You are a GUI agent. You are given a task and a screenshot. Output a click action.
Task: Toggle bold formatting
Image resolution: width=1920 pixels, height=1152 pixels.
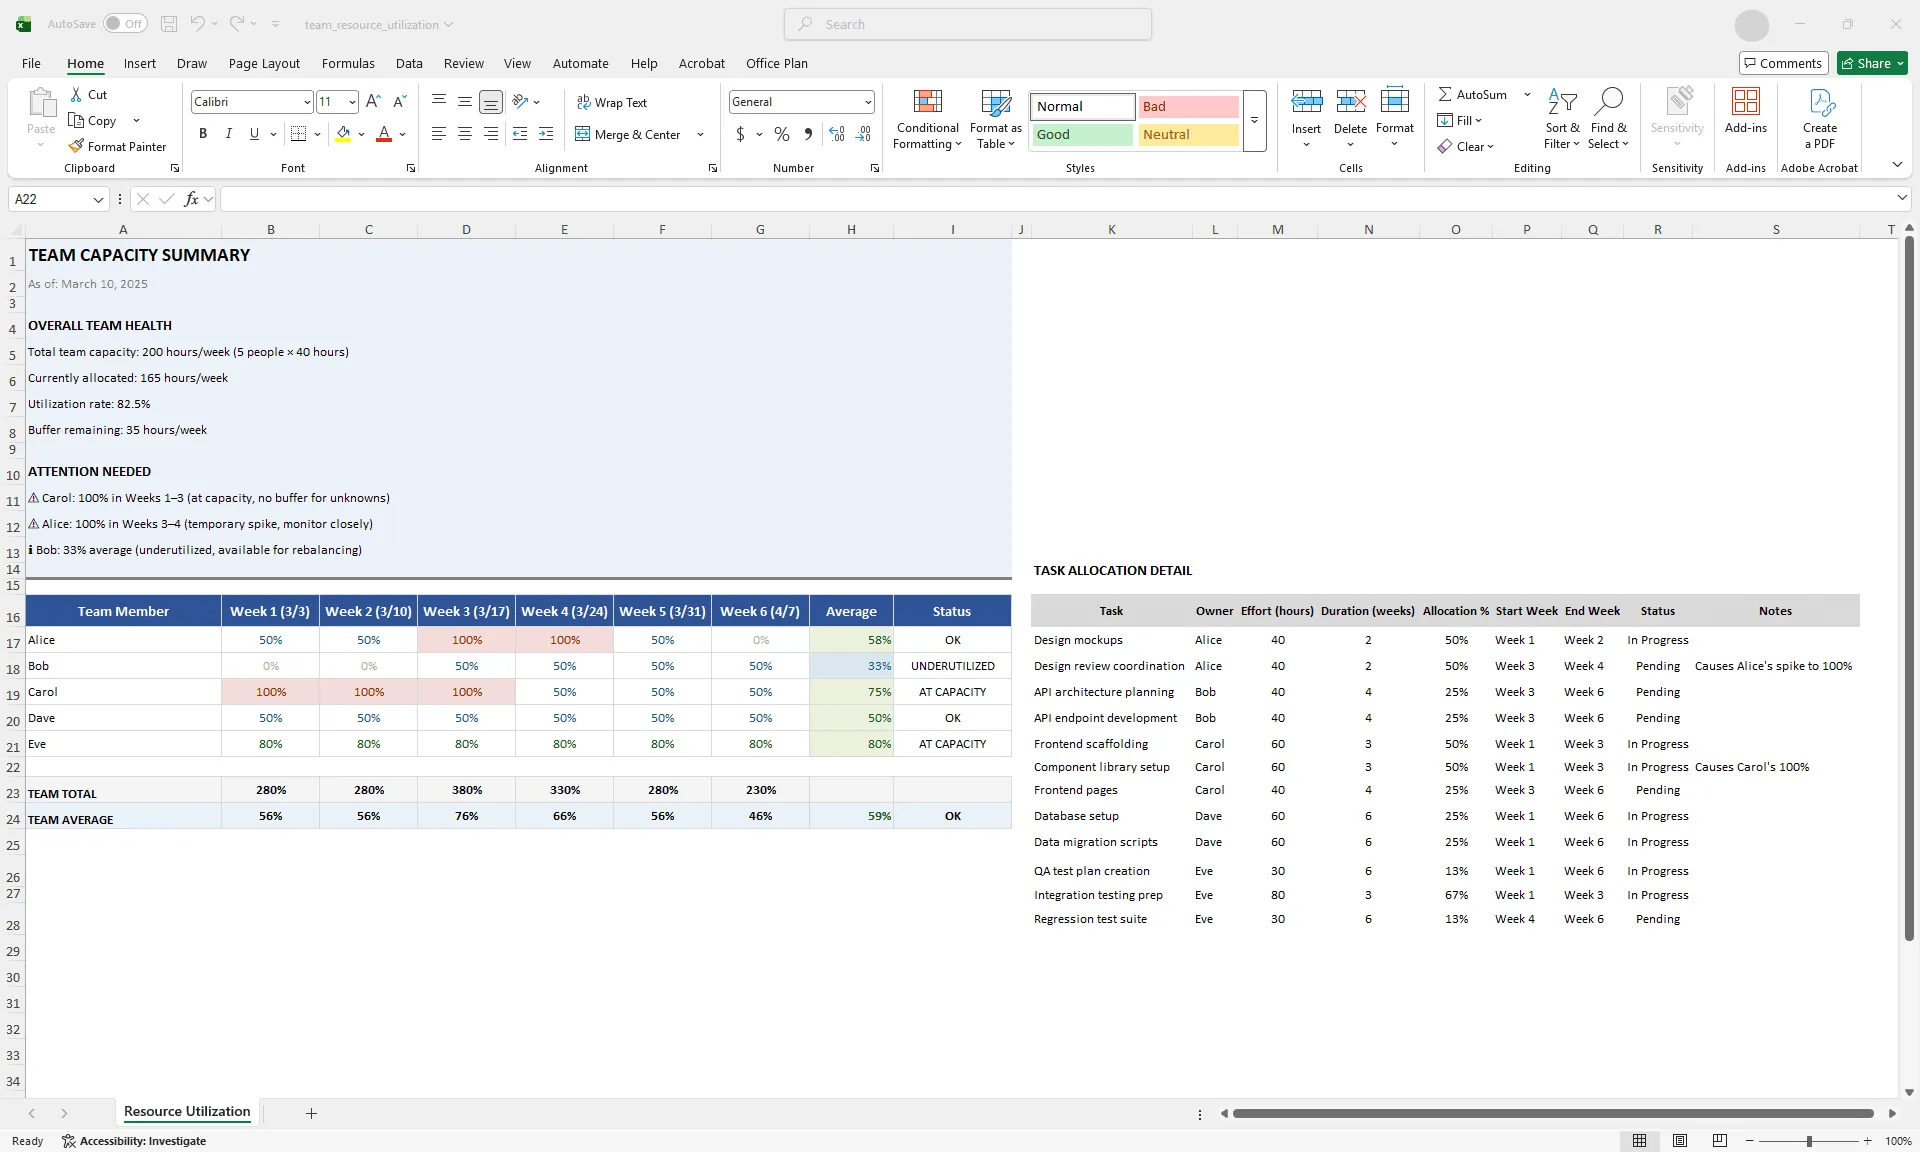(x=202, y=133)
